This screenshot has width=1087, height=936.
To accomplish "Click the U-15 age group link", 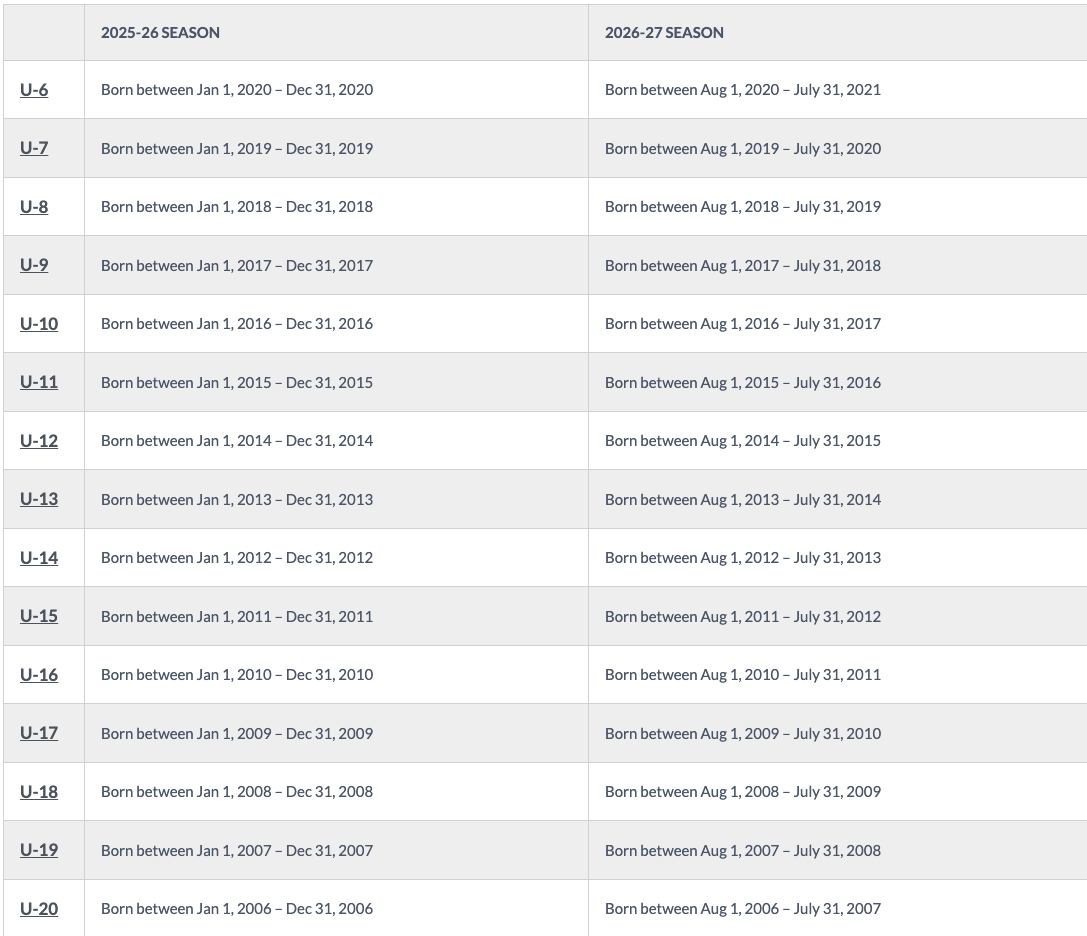I will click(x=39, y=616).
